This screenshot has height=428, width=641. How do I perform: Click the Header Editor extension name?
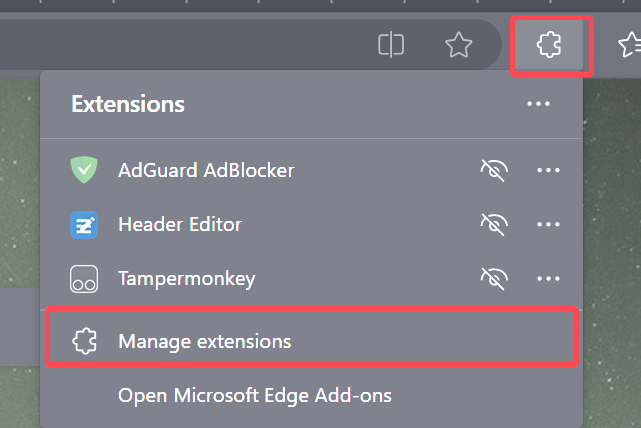[180, 224]
